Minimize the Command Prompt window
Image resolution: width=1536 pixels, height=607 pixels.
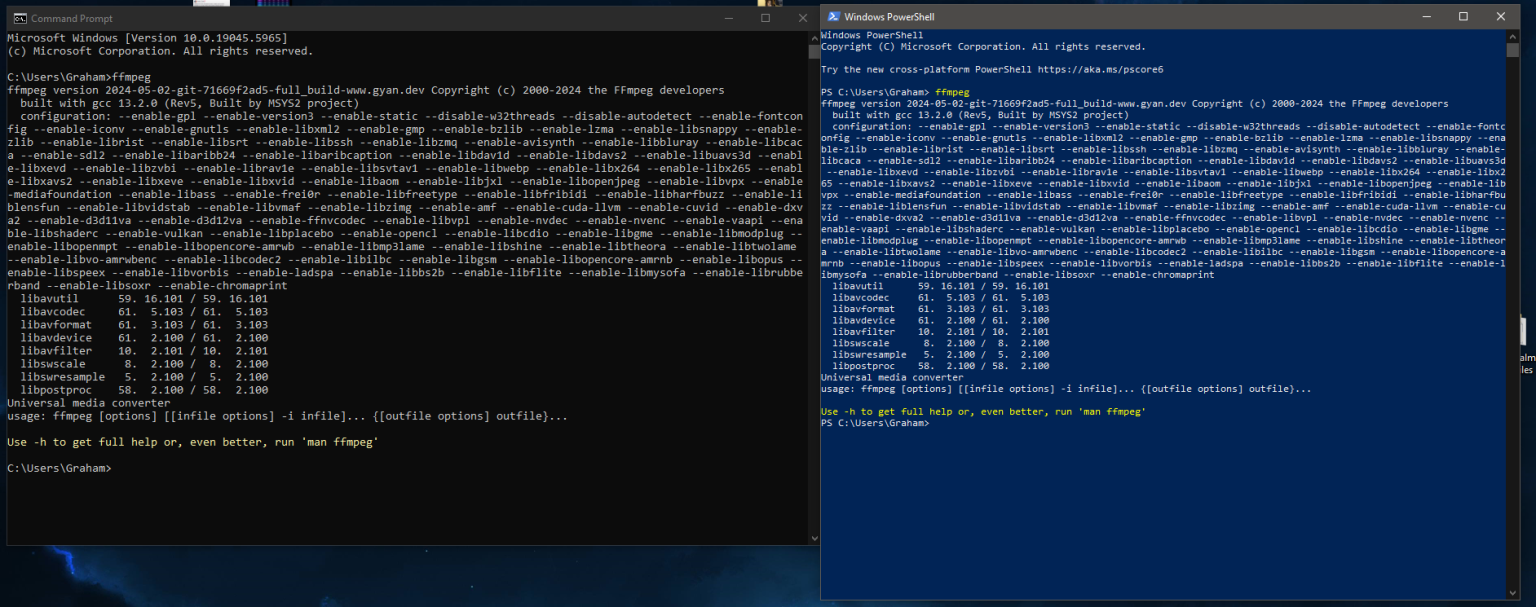click(729, 18)
